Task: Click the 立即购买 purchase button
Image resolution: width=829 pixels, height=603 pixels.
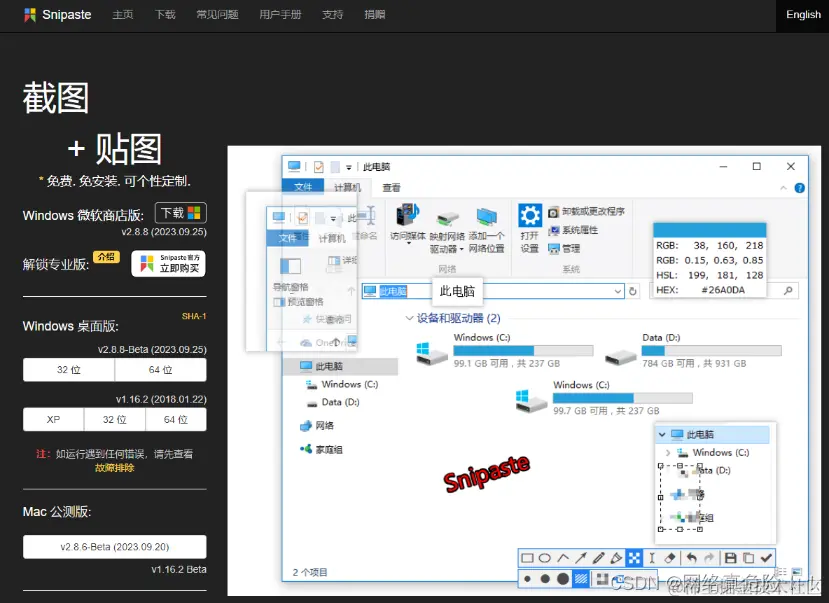Action: tap(169, 264)
